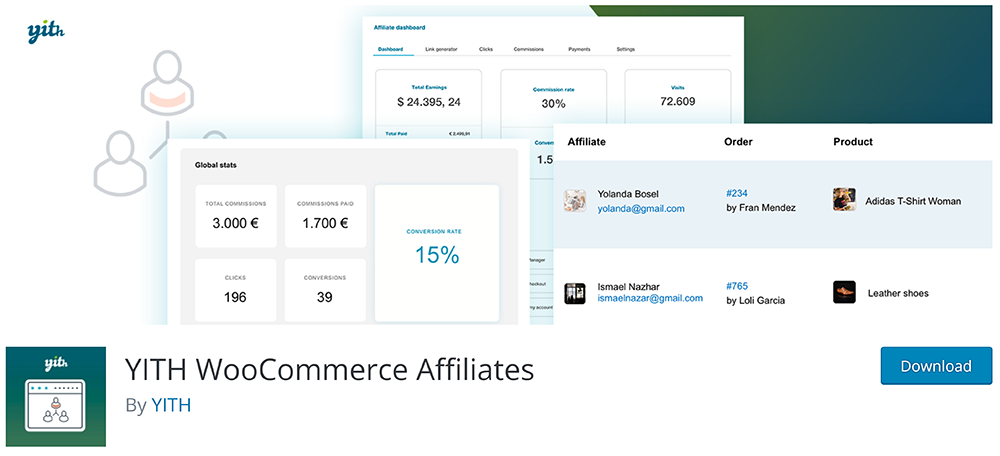
Task: Open the ismaelnazar@gmail.com email link
Action: click(650, 298)
